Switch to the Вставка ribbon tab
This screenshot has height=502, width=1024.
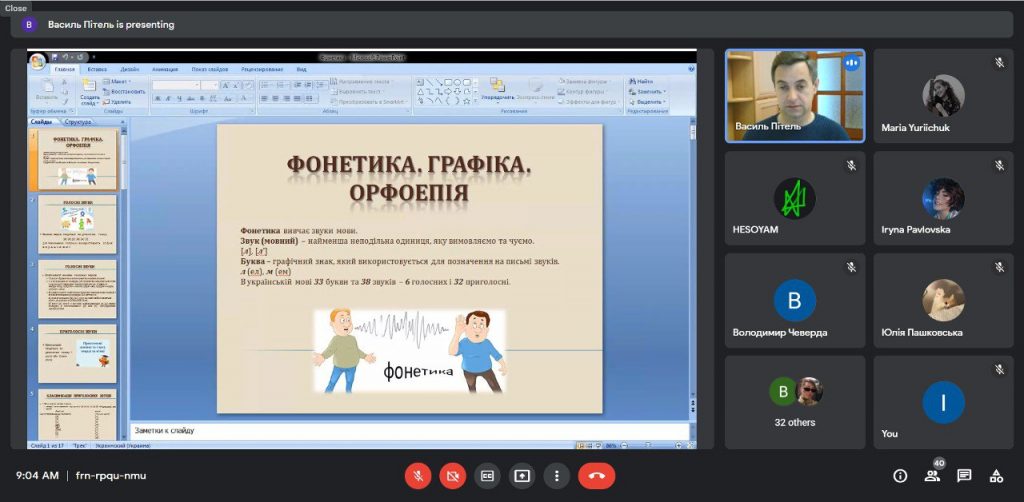coord(97,69)
